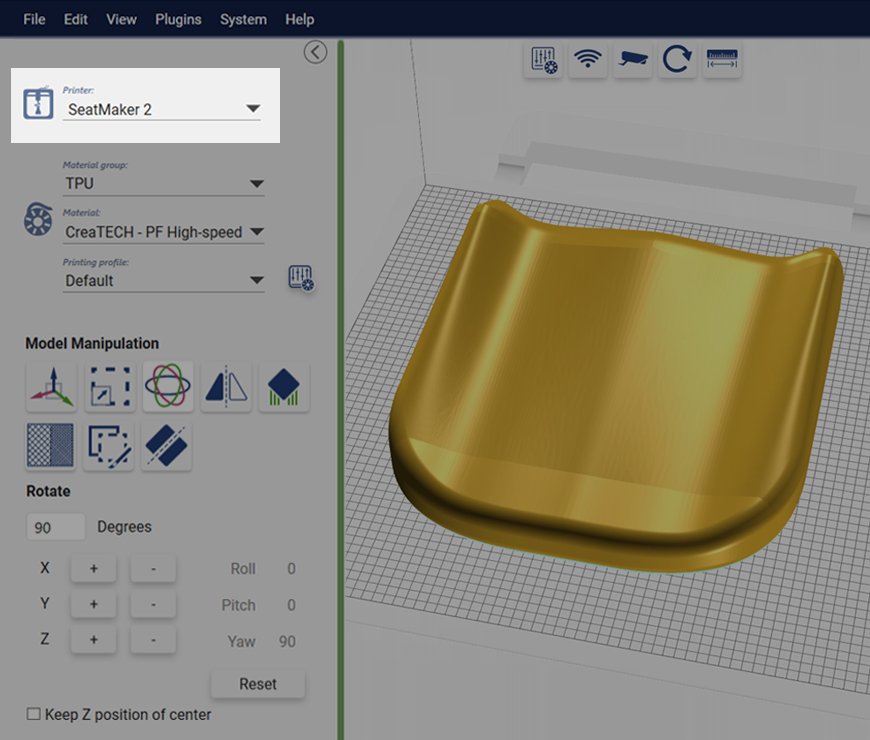Open the mesh infill pattern tool
Screen dimensions: 870x740
[x=50, y=445]
